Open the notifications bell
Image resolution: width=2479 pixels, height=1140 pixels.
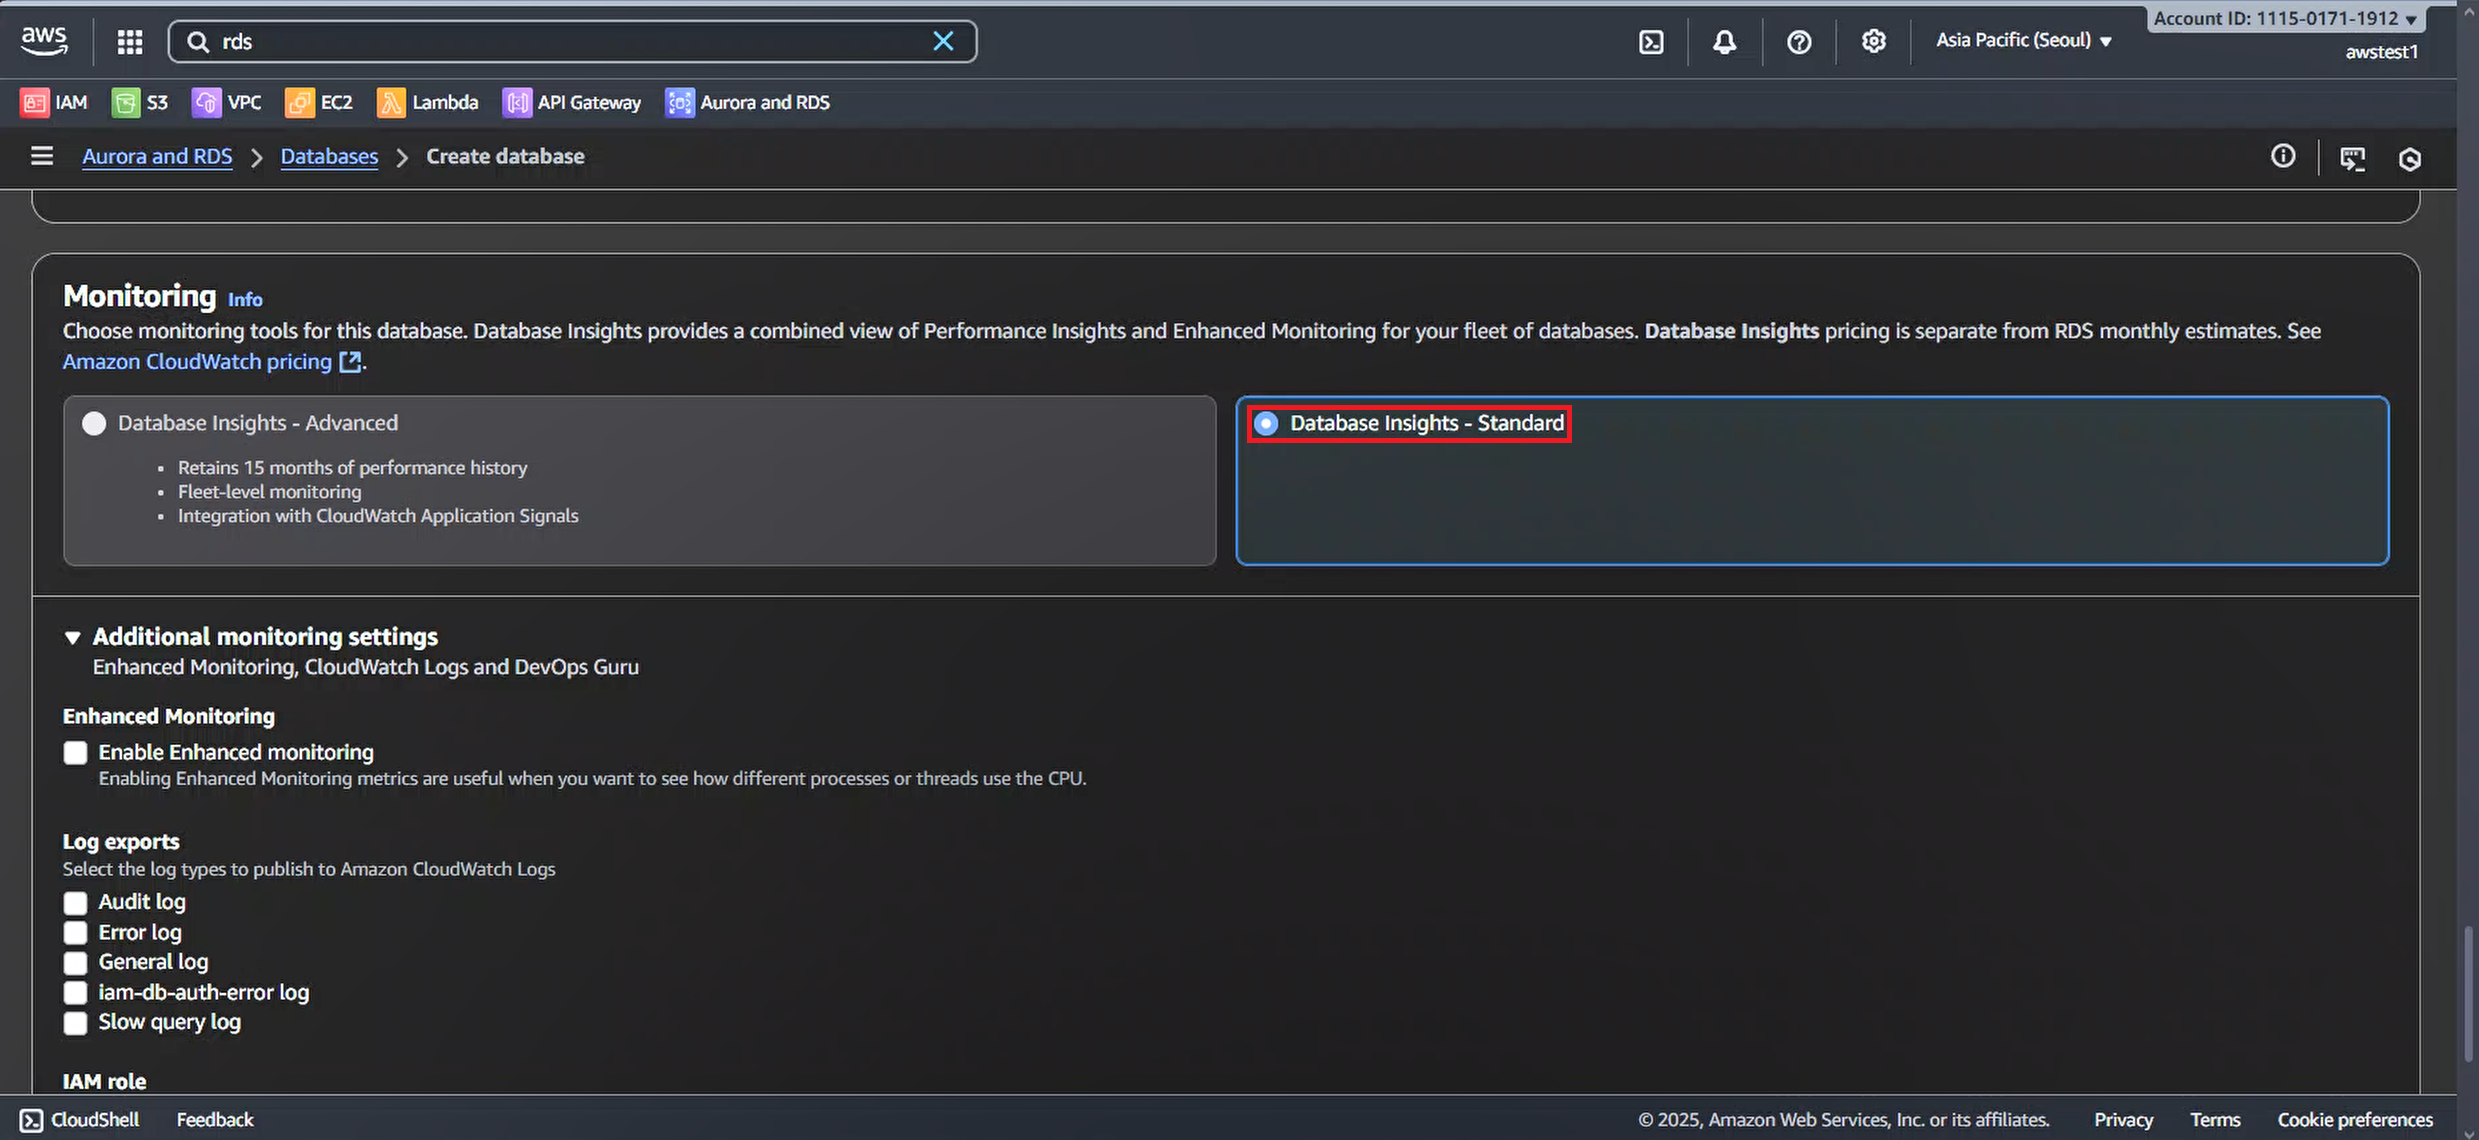tap(1724, 42)
